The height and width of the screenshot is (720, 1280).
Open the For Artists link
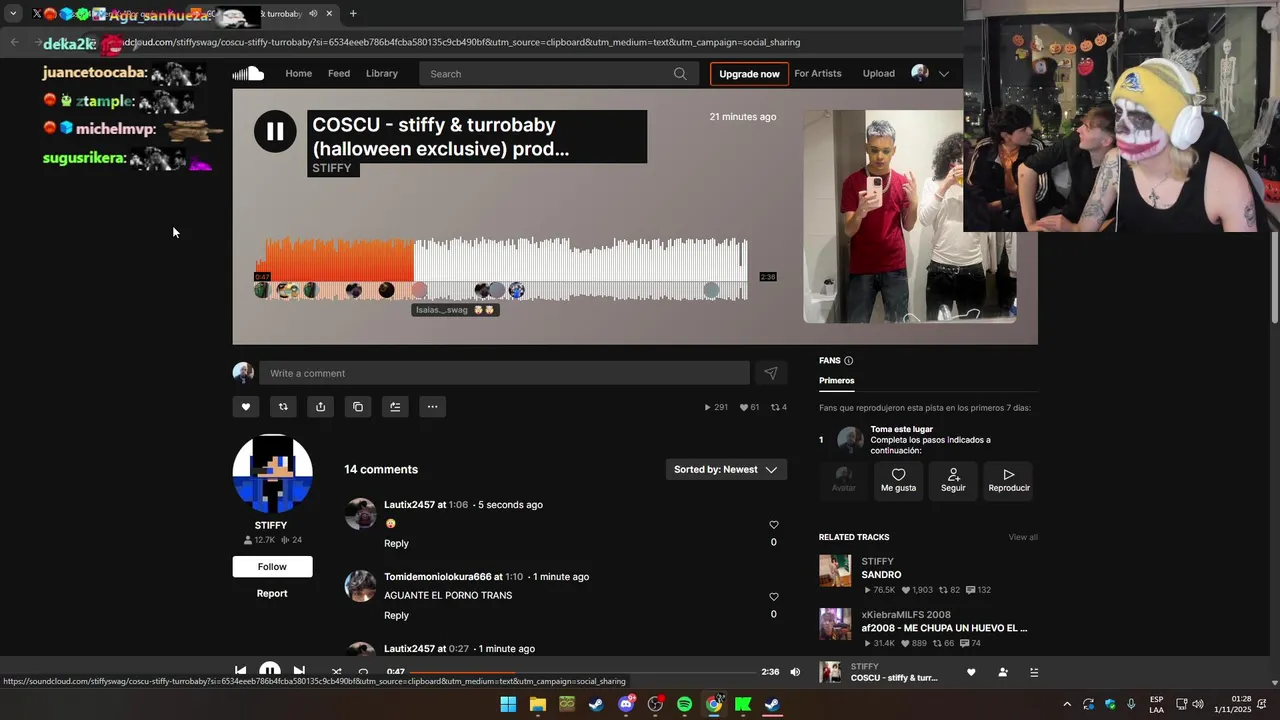pyautogui.click(x=818, y=73)
